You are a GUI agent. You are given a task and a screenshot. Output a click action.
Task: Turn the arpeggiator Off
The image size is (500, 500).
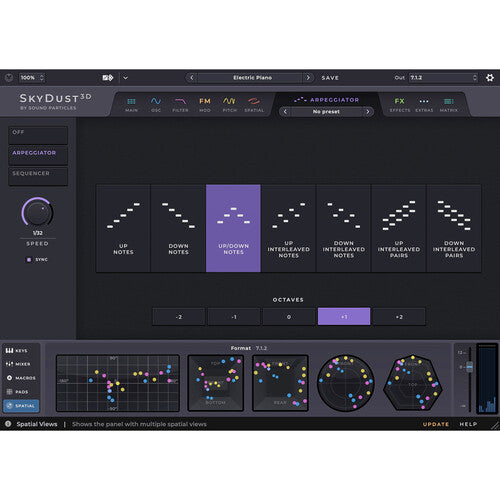point(38,135)
